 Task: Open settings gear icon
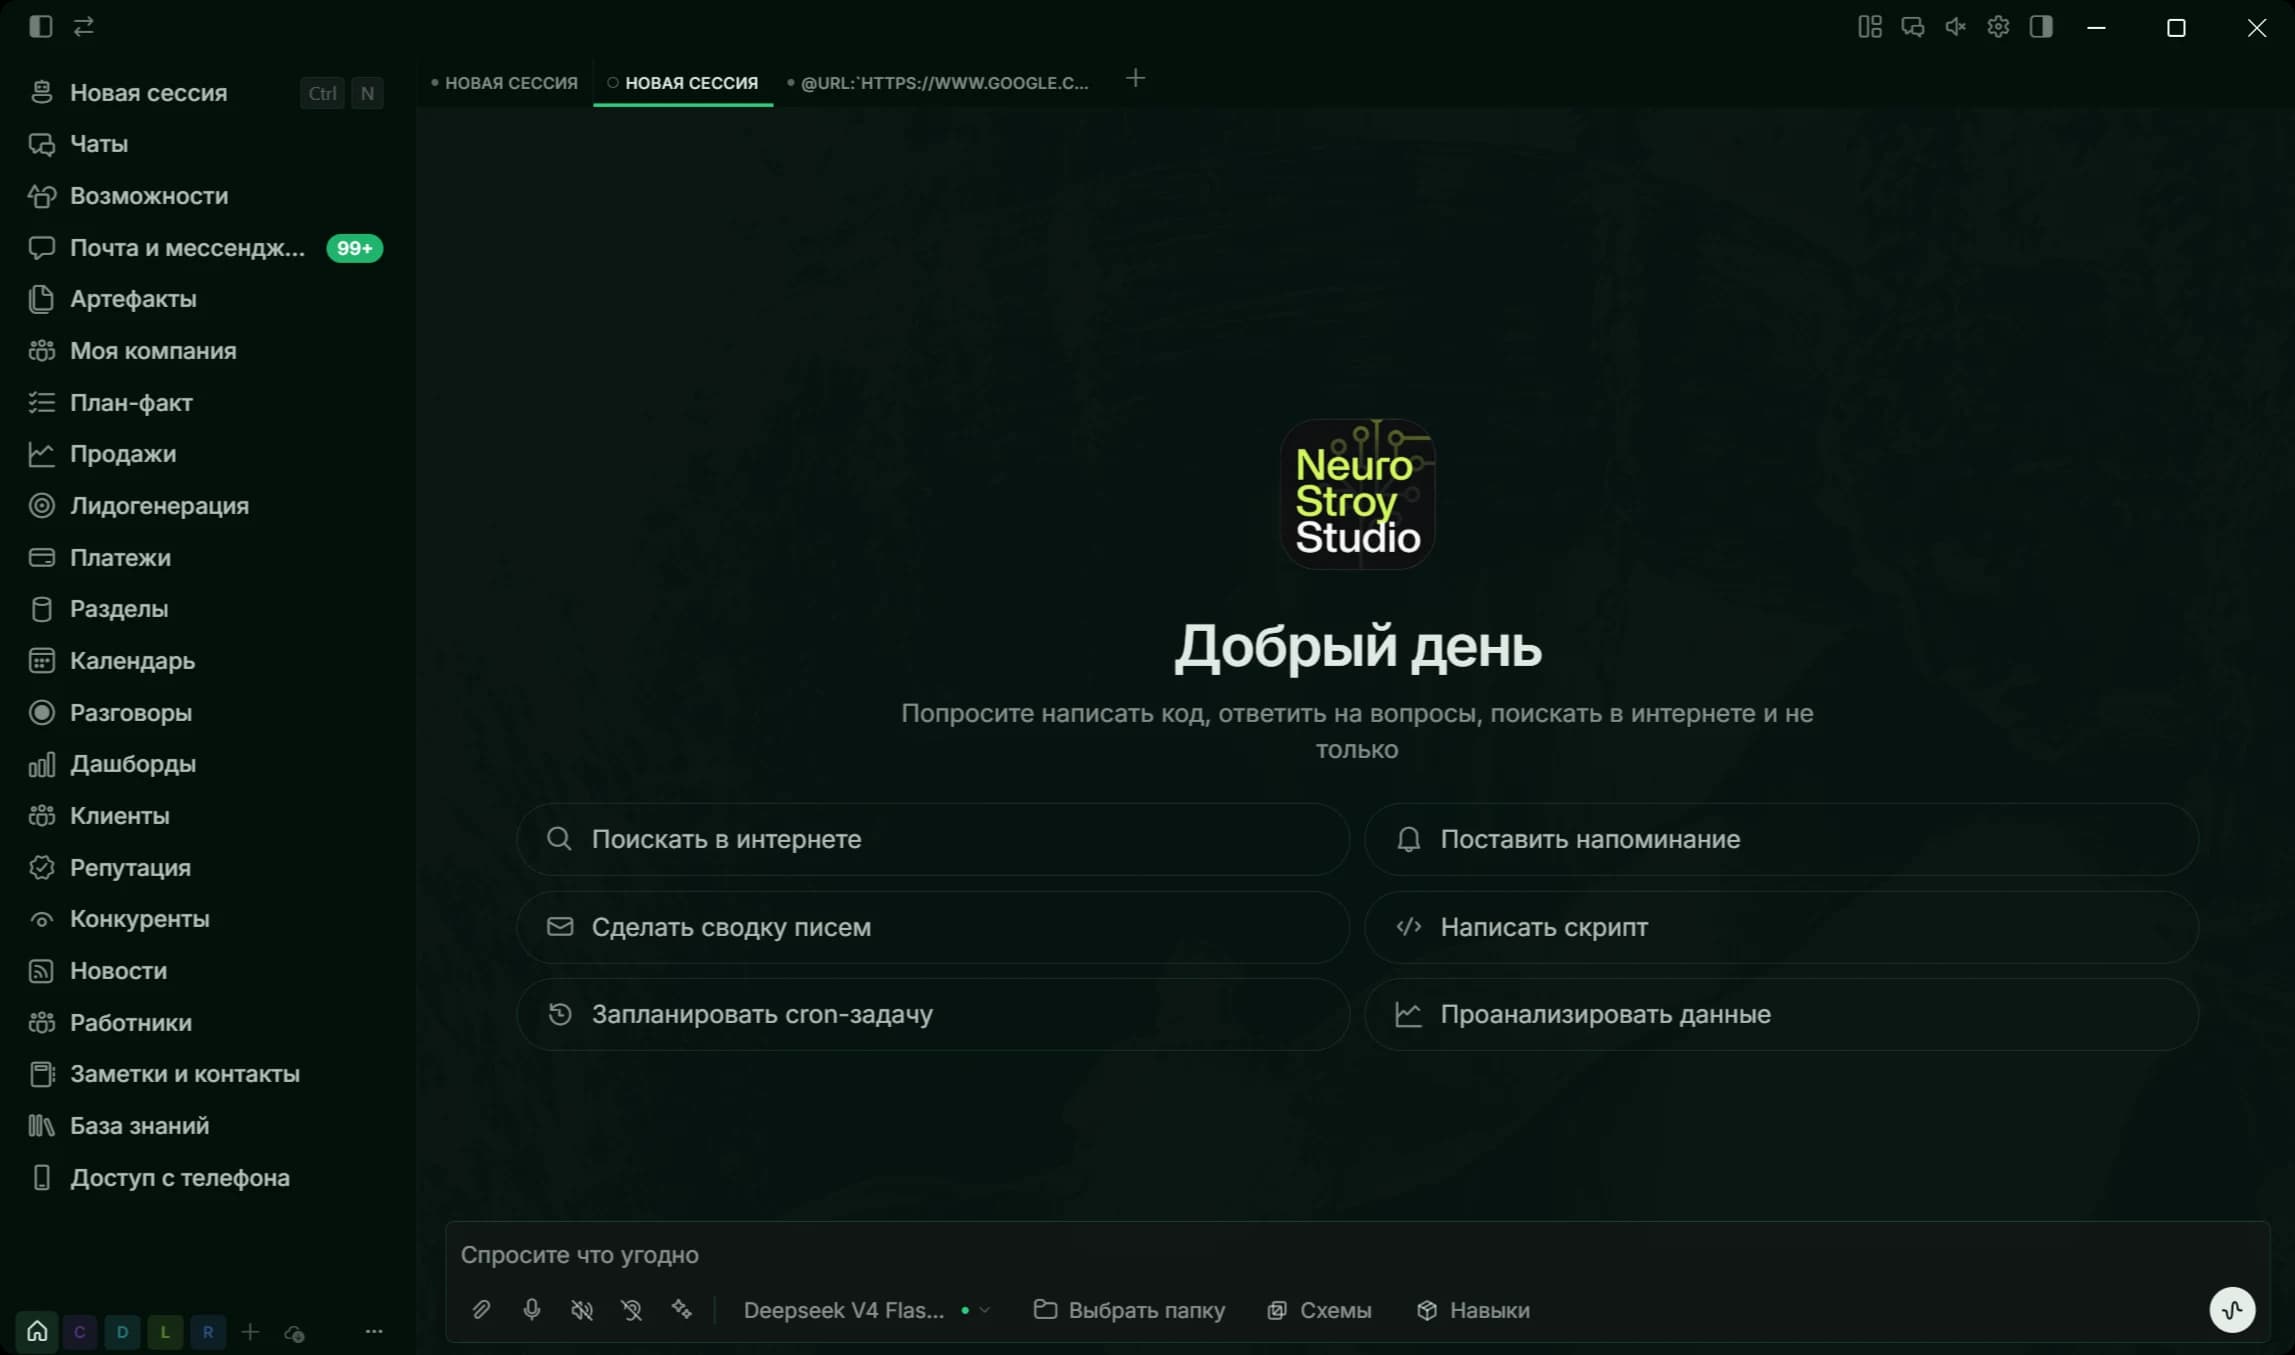(x=1998, y=27)
